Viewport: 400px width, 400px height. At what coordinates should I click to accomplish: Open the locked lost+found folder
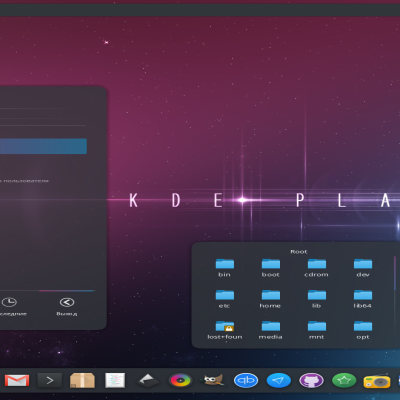pyautogui.click(x=225, y=330)
